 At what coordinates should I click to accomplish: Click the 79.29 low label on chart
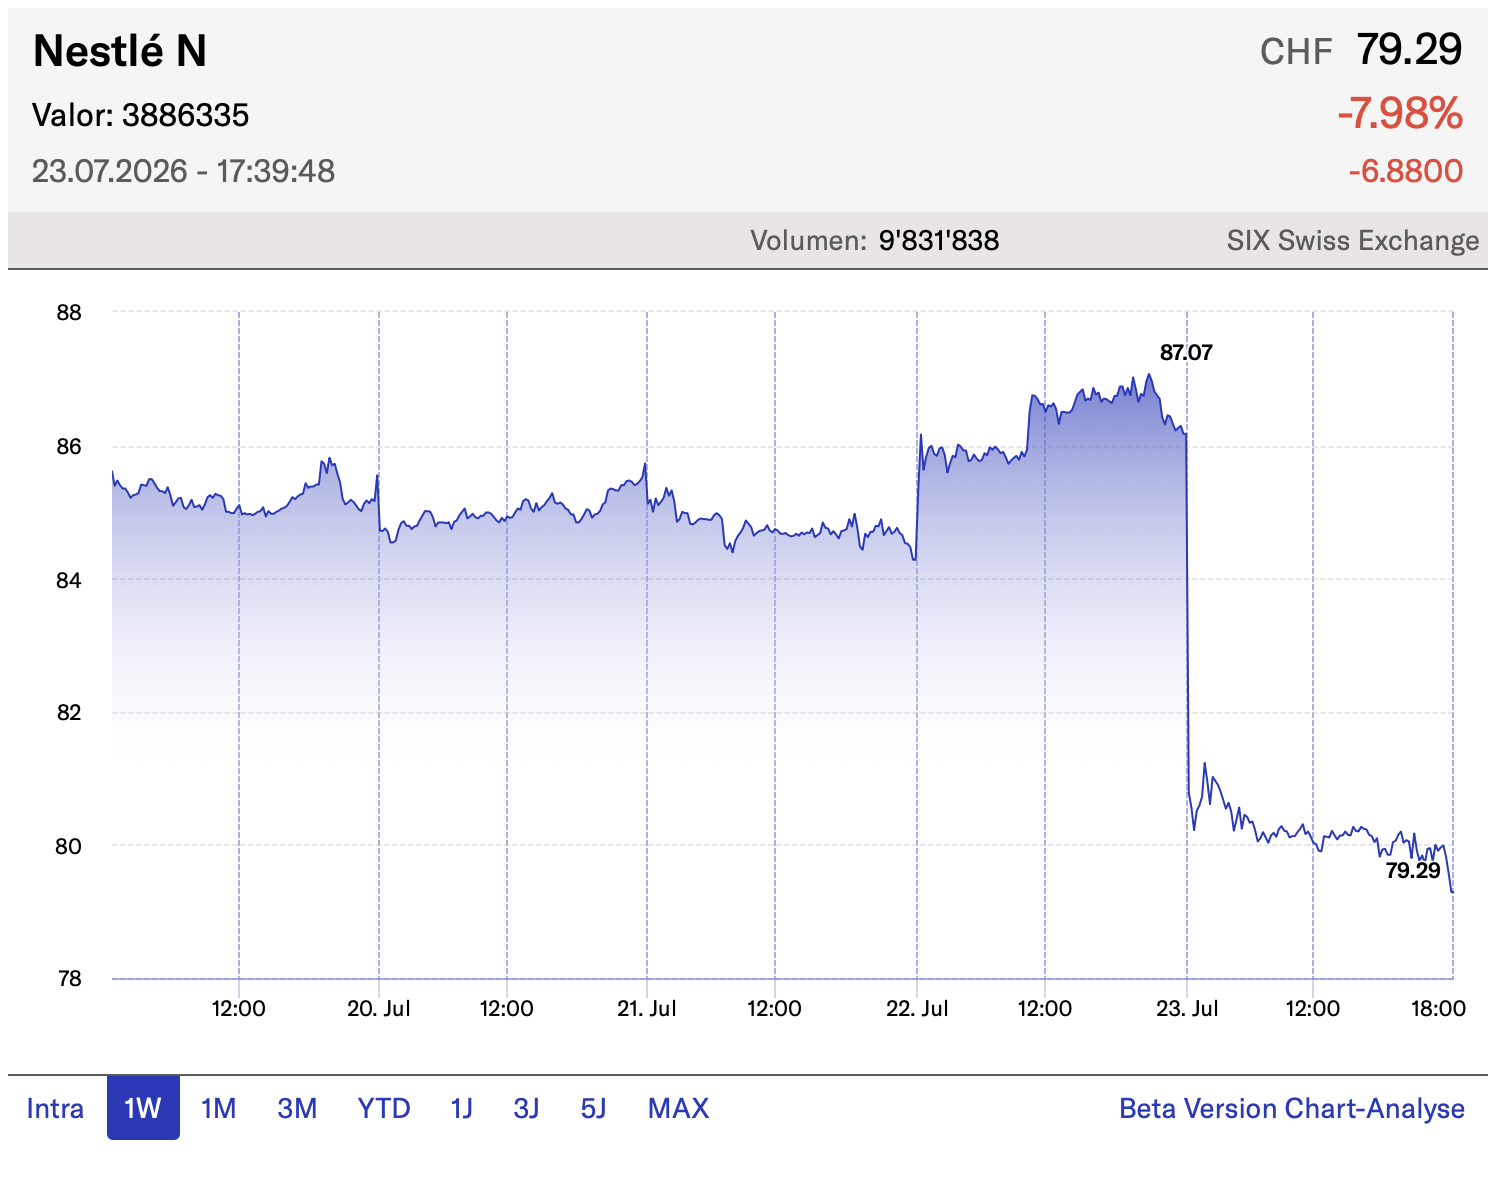pyautogui.click(x=1413, y=870)
